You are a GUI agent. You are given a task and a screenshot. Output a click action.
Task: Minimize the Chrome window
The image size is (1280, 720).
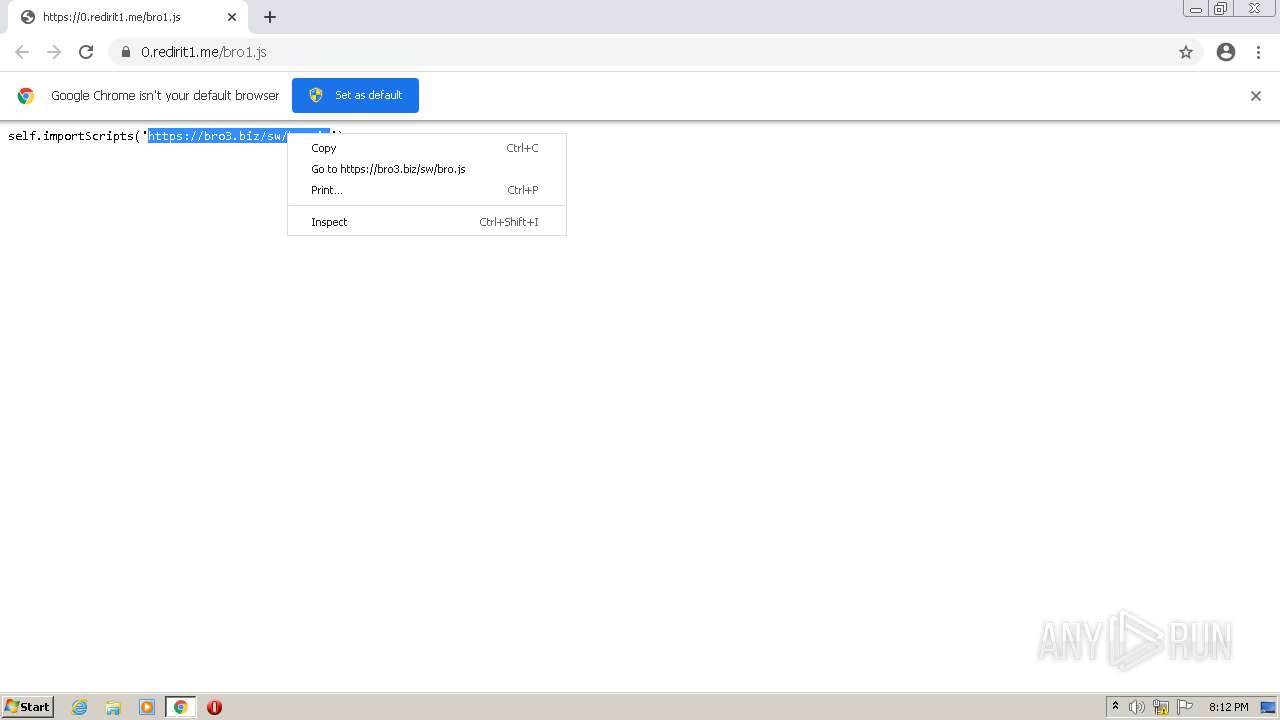tap(1196, 9)
